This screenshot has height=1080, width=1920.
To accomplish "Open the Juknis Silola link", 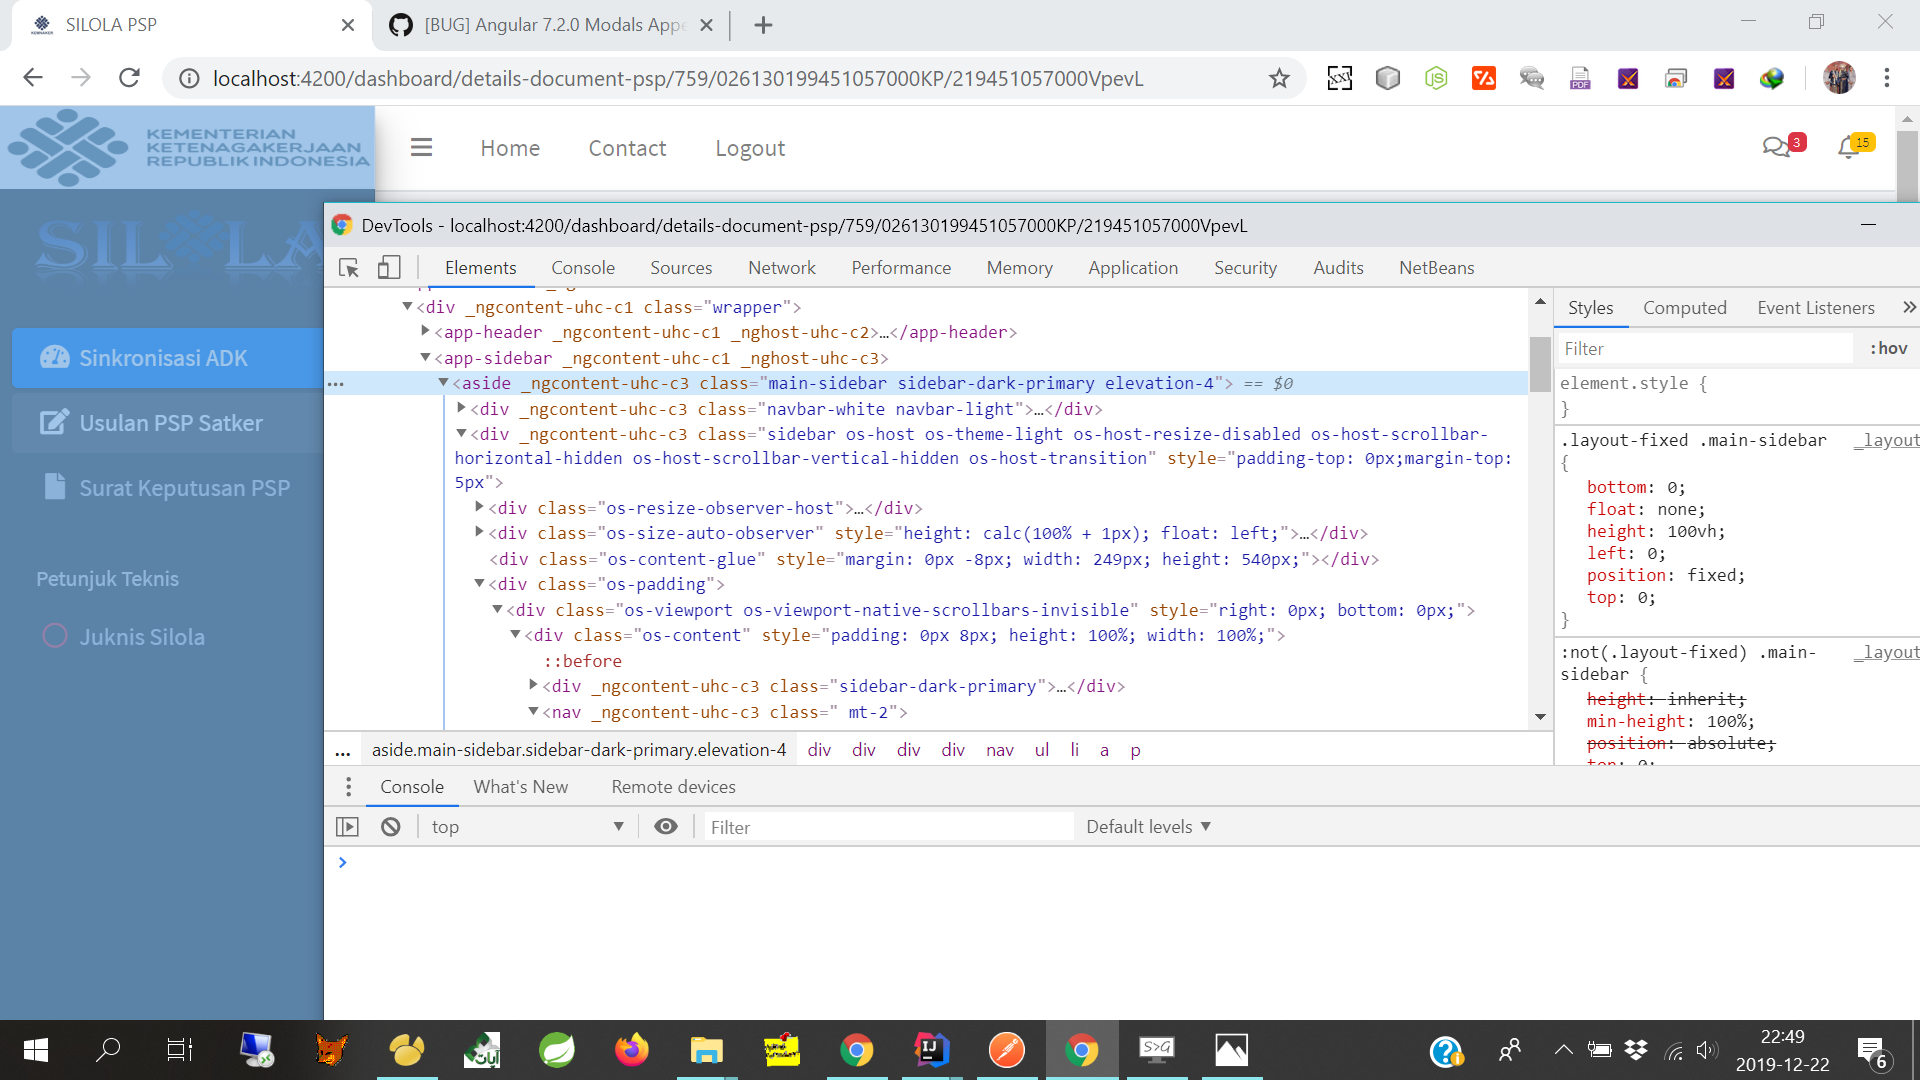I will pyautogui.click(x=143, y=636).
